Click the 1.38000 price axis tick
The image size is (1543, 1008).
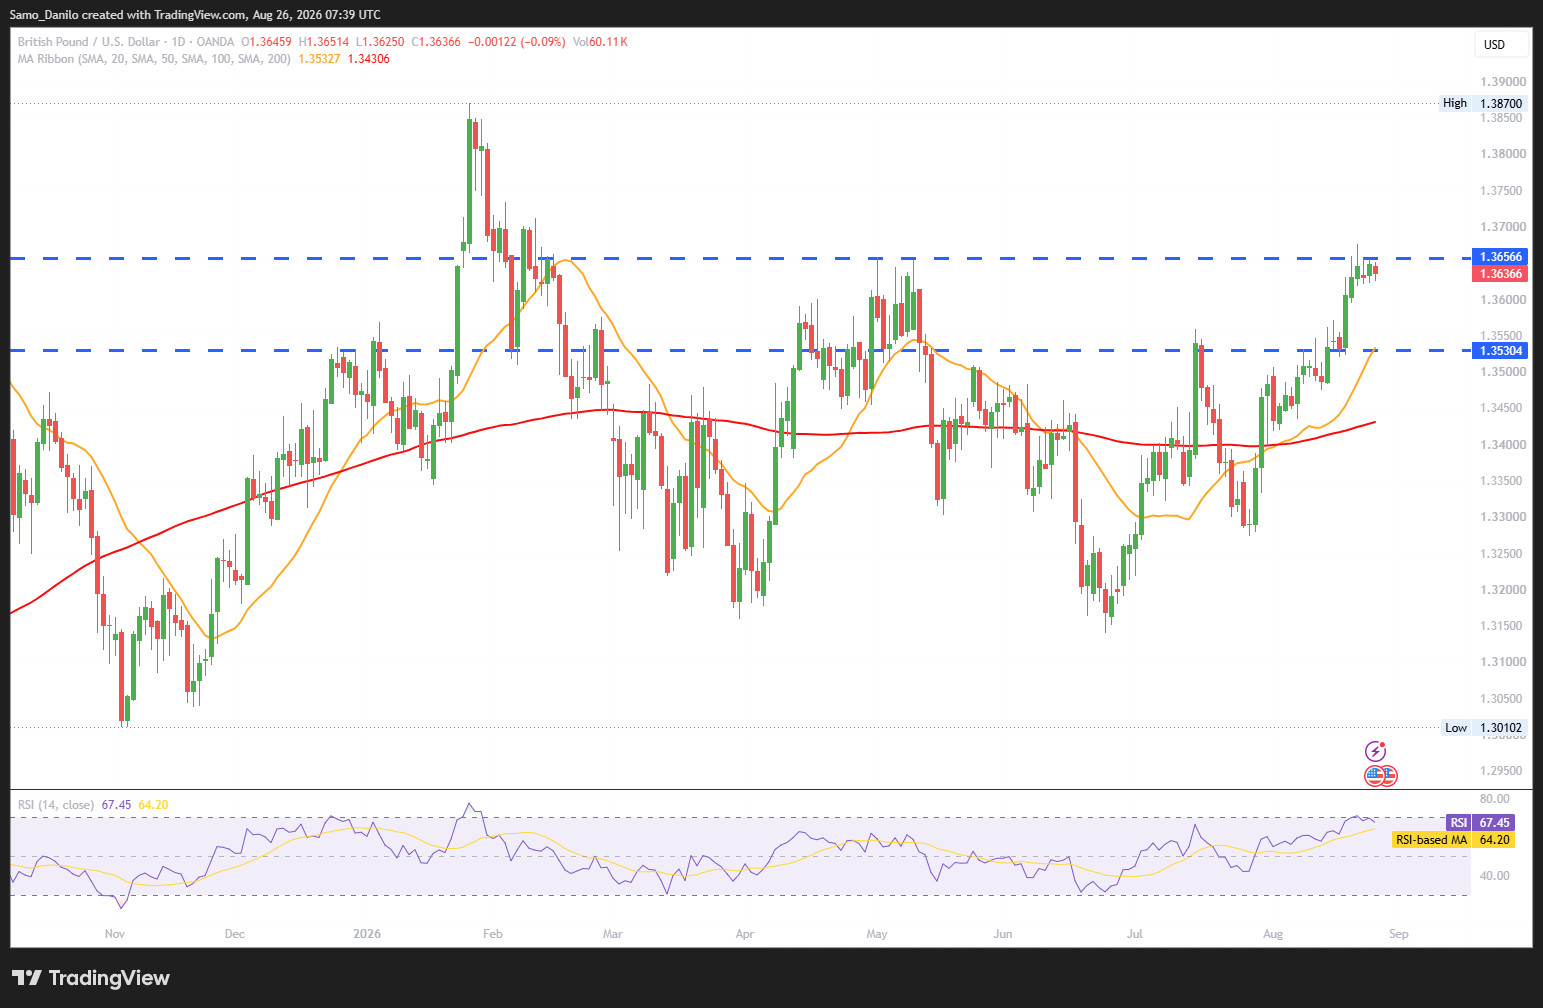tap(1503, 154)
